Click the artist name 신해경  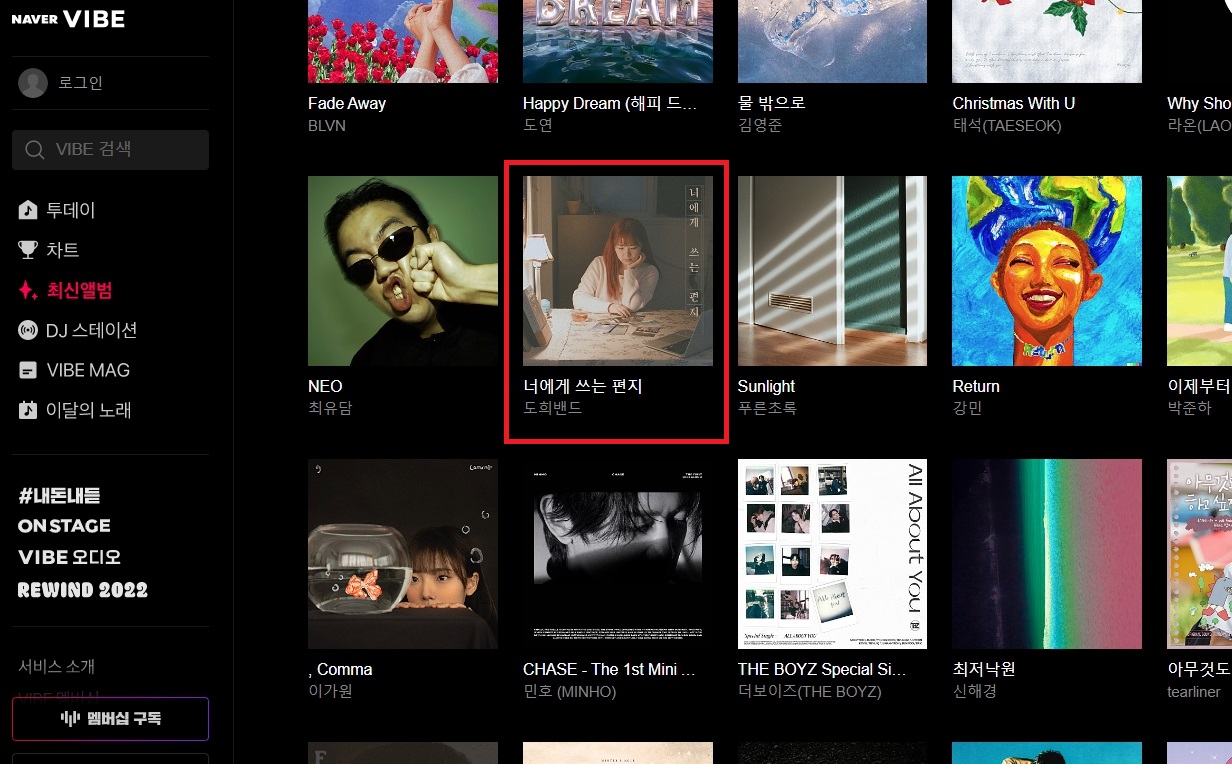(974, 692)
